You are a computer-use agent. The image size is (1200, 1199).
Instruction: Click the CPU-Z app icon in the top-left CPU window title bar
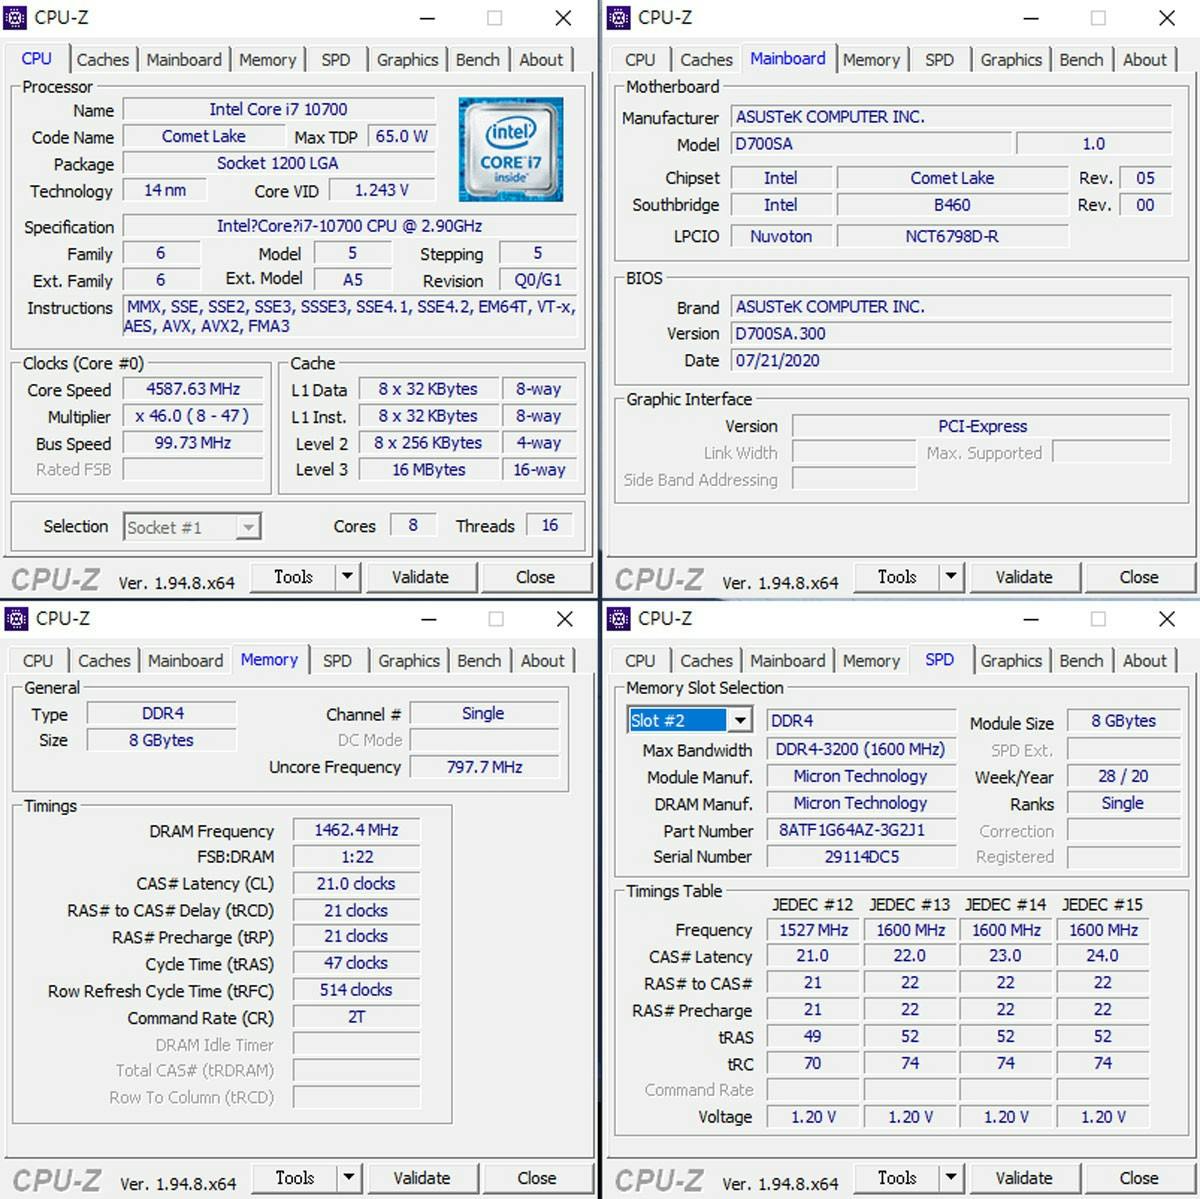[16, 17]
